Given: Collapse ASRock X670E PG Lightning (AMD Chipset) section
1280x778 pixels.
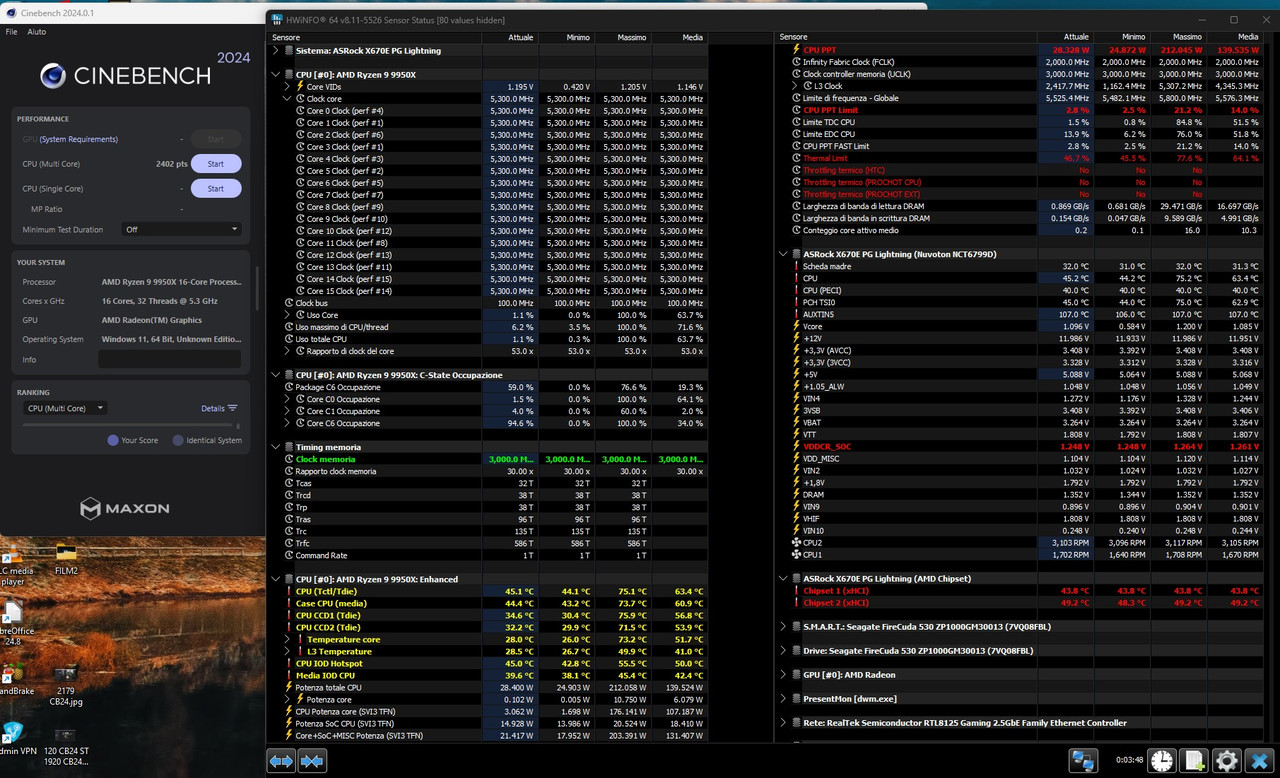Looking at the screenshot, I should click(x=783, y=579).
